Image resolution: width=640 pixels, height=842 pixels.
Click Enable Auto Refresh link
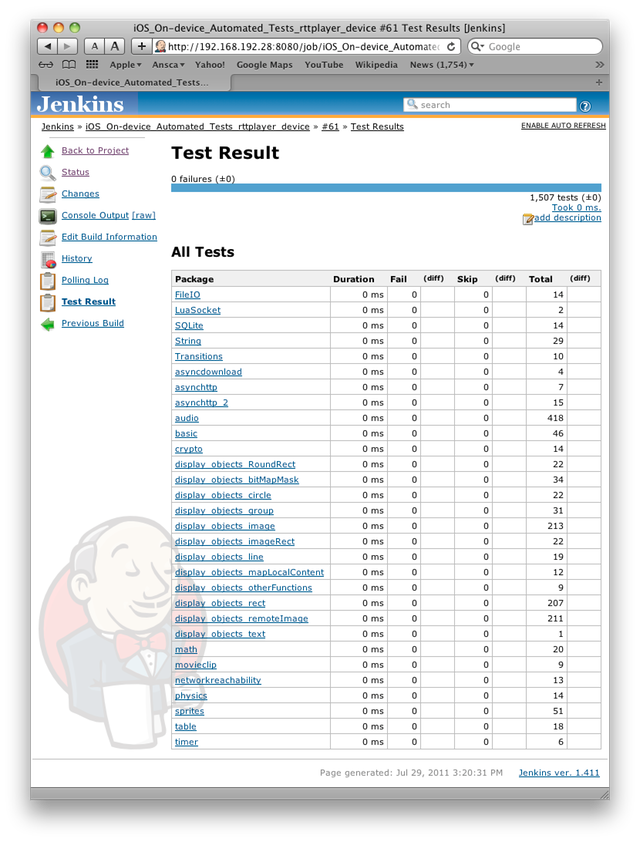[563, 126]
